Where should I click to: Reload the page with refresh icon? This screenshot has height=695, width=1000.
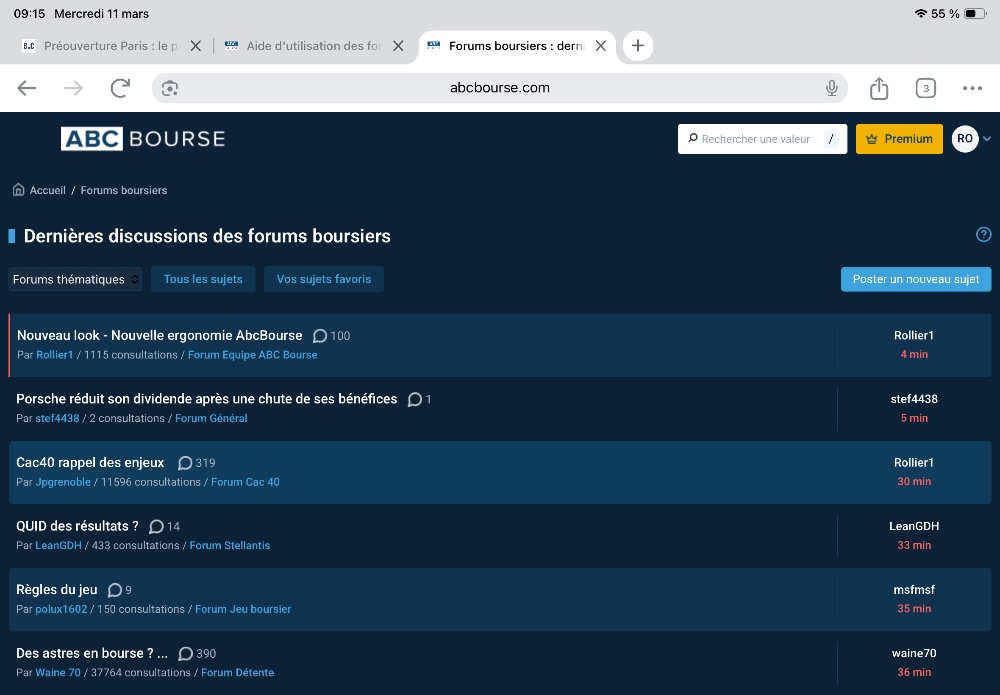click(120, 88)
